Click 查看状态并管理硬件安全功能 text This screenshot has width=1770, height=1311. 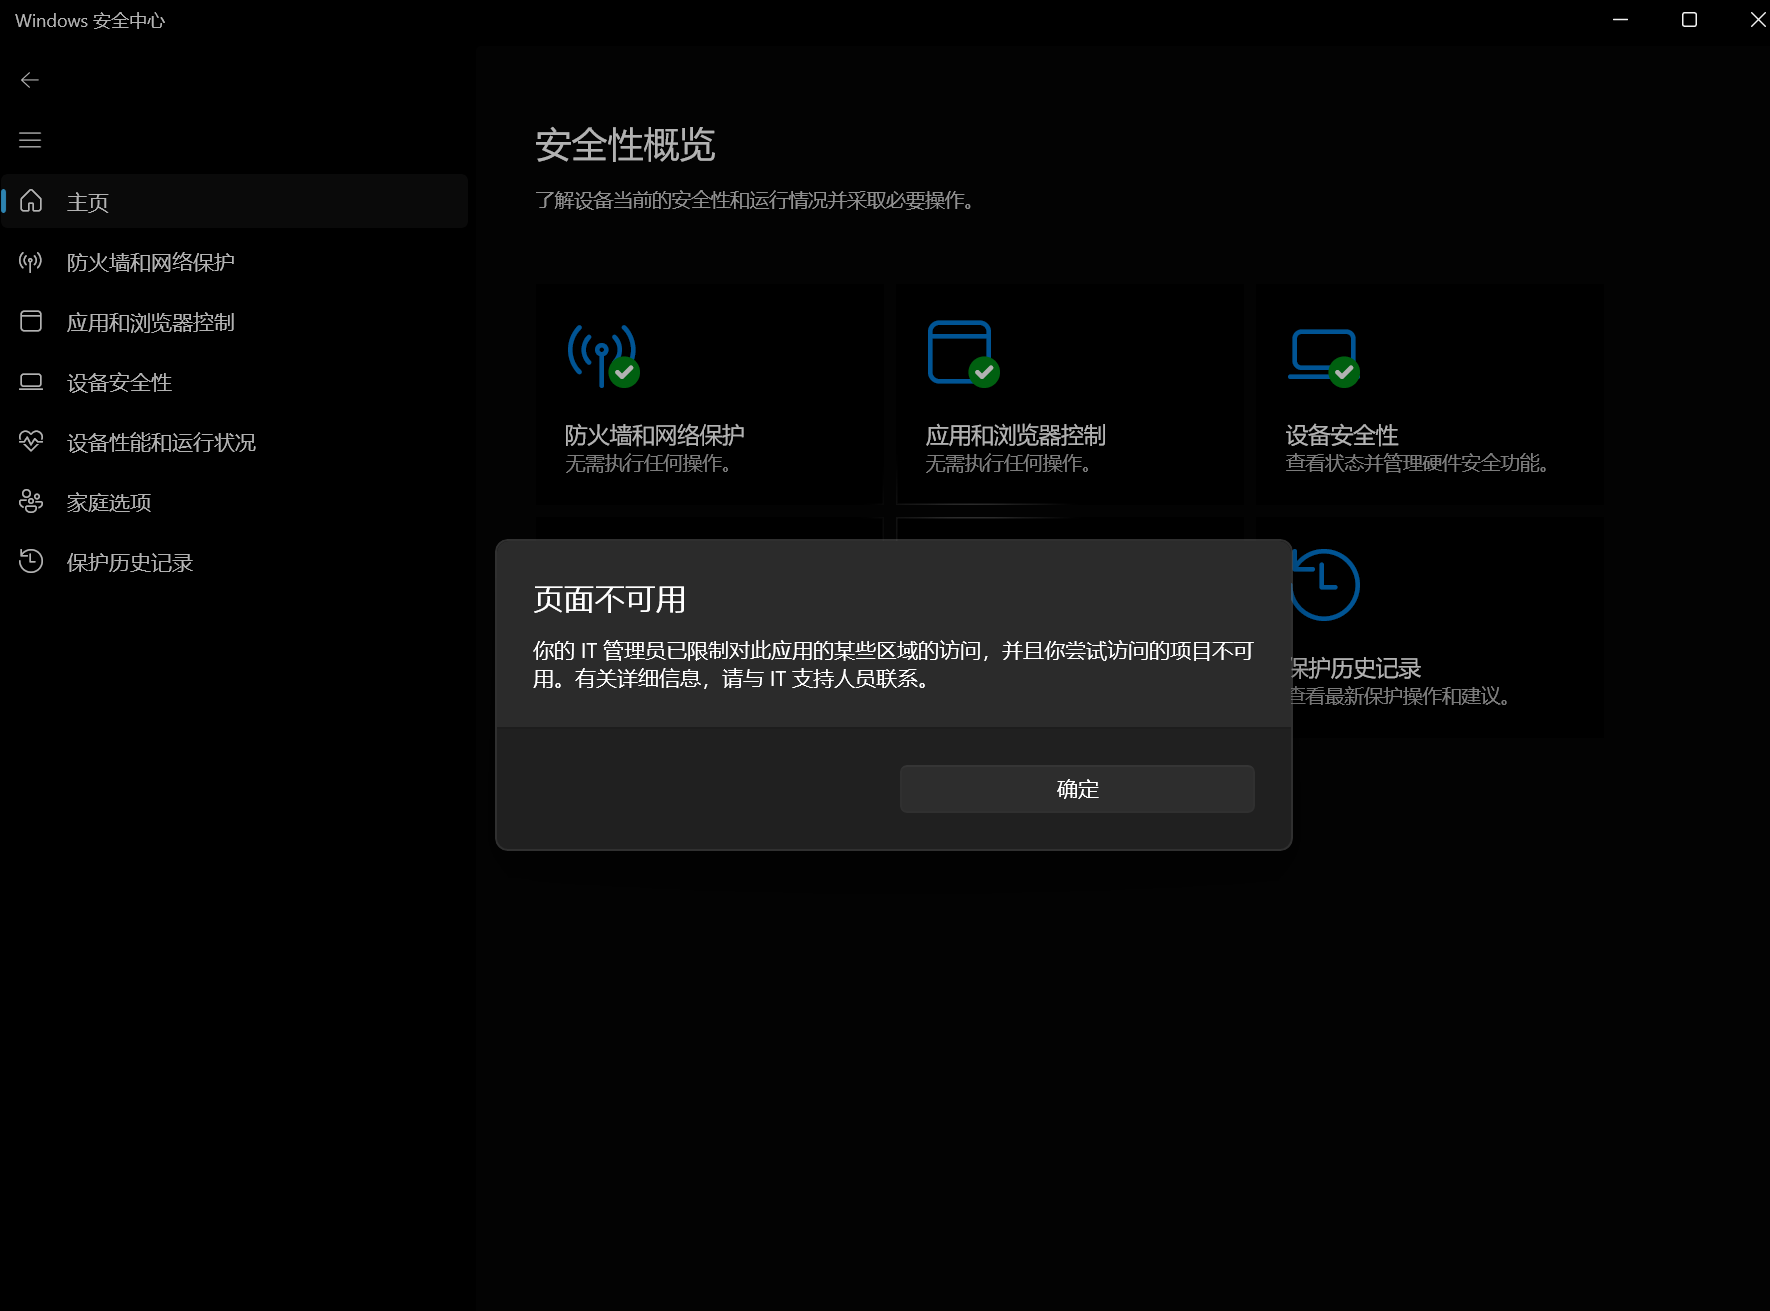(x=1417, y=463)
